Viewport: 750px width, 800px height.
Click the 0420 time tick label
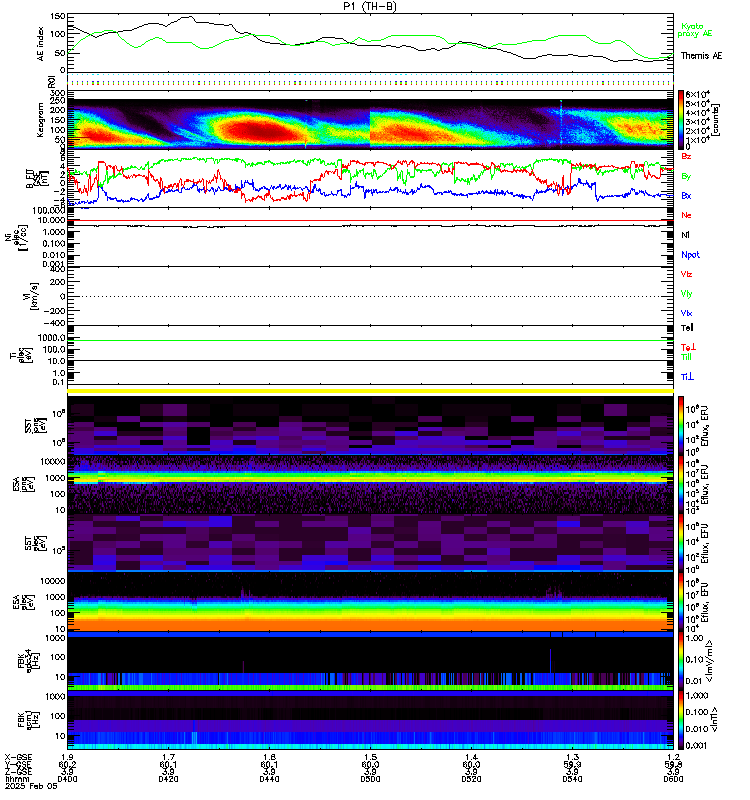point(168,779)
